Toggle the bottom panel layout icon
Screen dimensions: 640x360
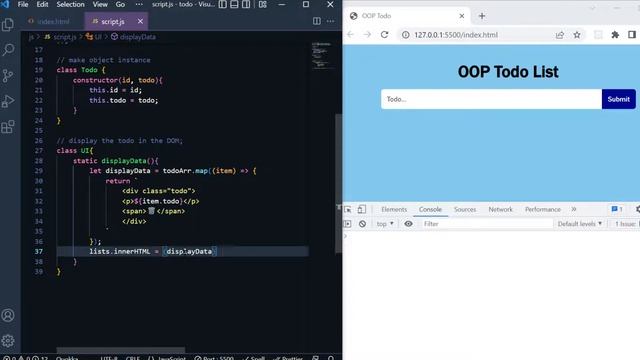click(234, 4)
